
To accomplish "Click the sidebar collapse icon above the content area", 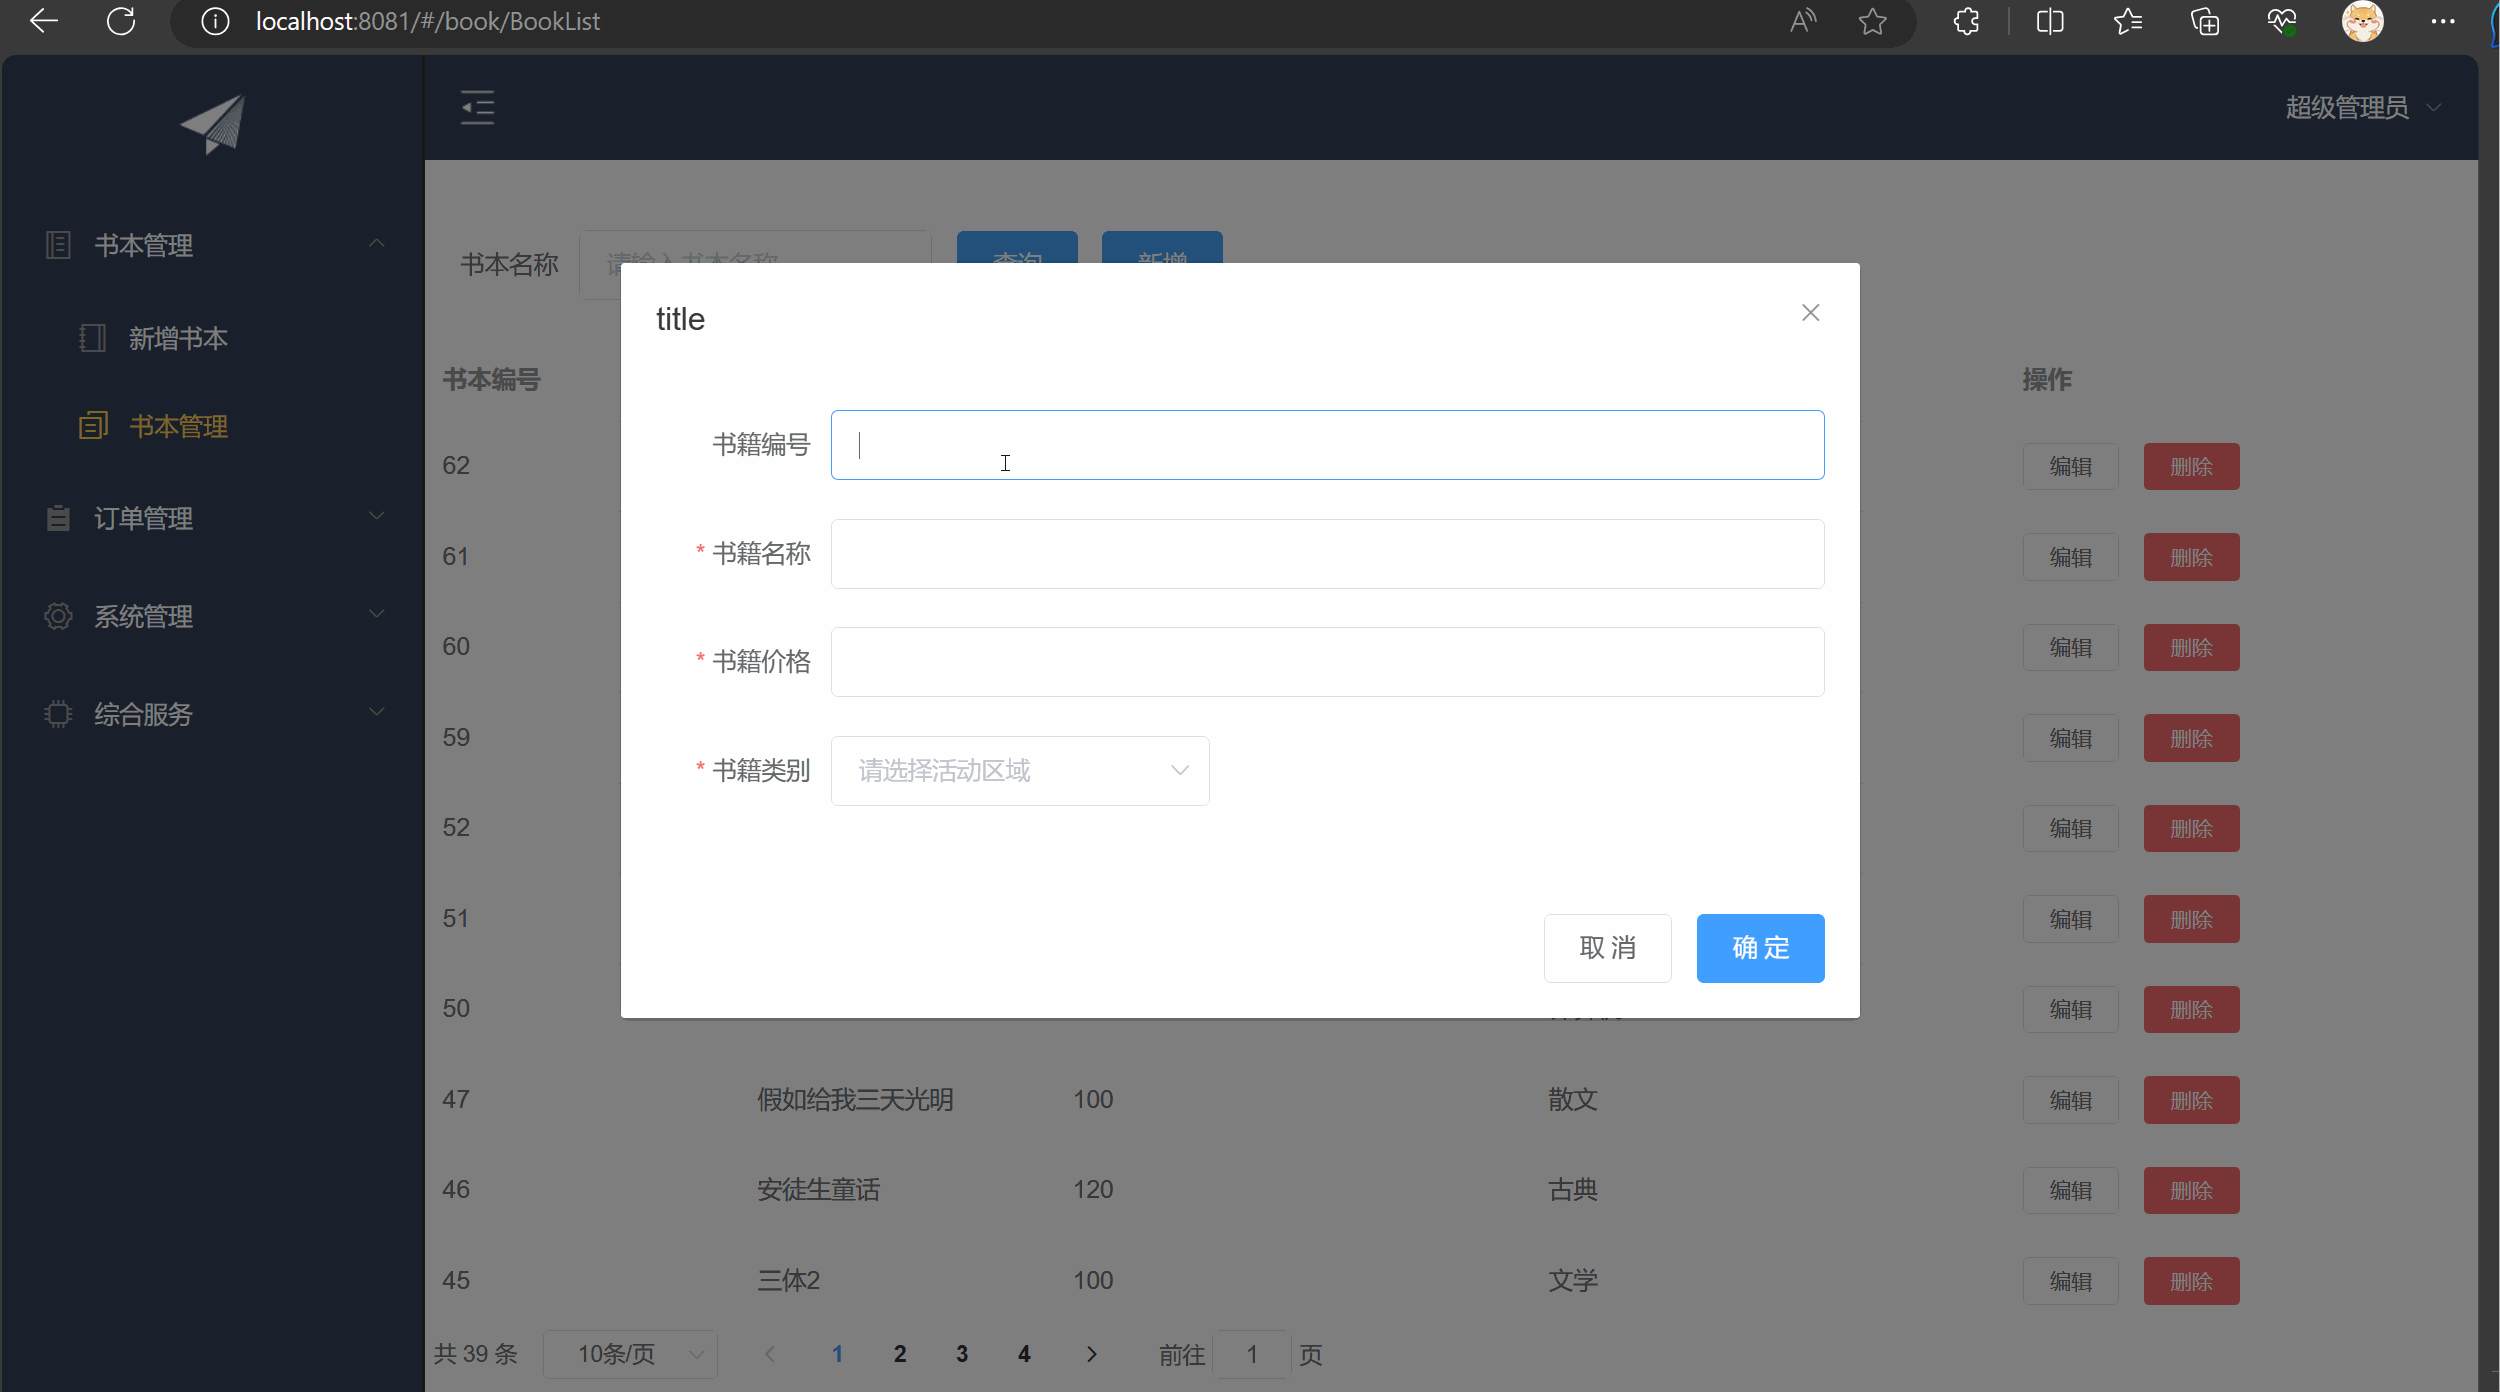I will pyautogui.click(x=477, y=107).
